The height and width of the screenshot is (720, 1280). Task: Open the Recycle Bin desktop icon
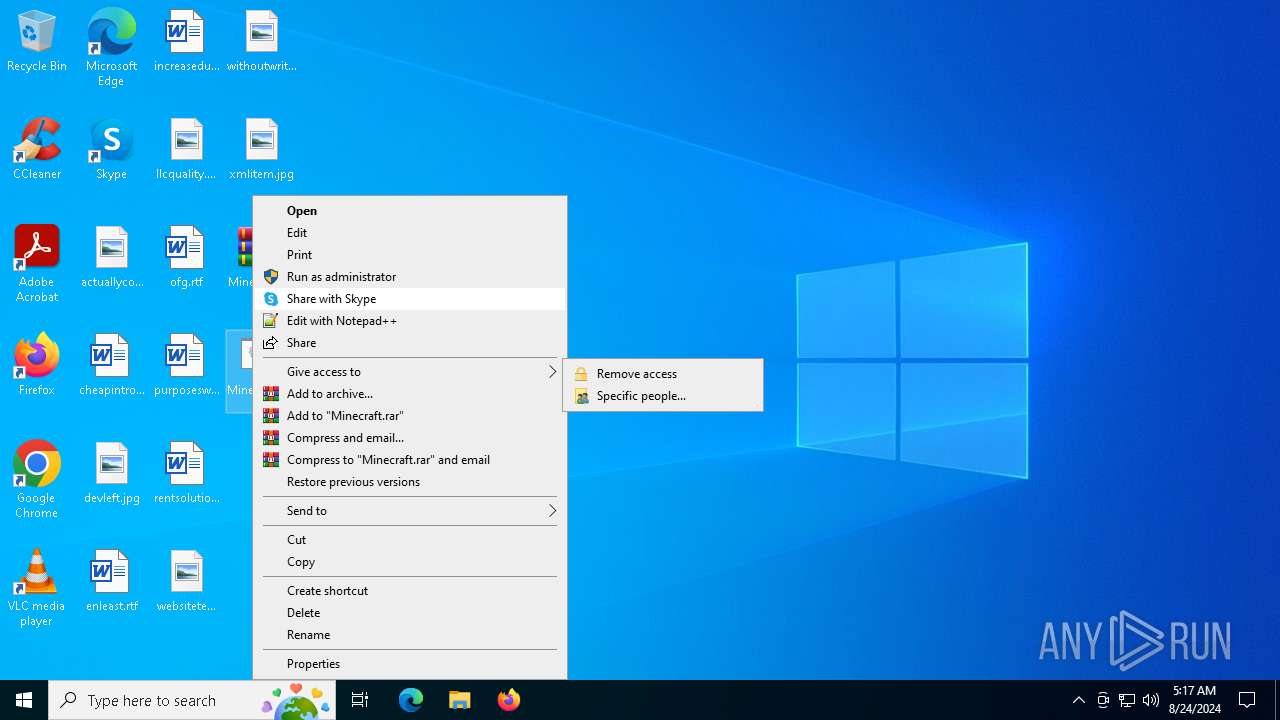coord(37,42)
